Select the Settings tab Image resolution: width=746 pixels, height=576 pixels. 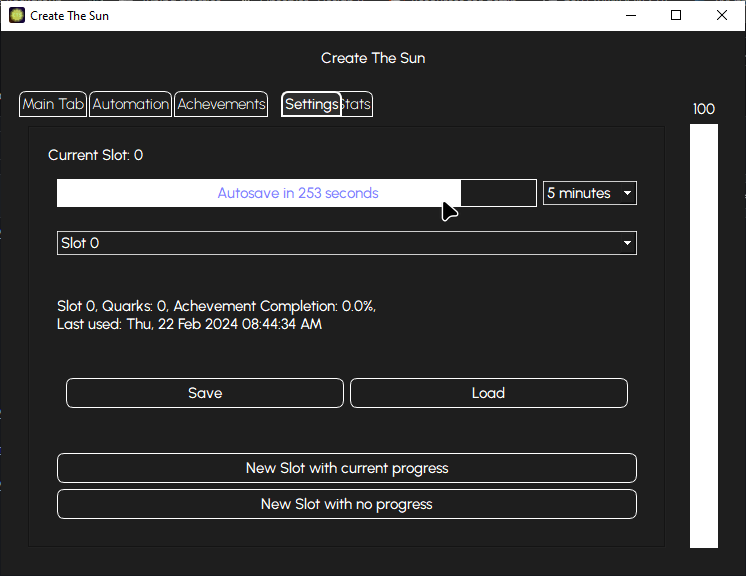click(311, 104)
